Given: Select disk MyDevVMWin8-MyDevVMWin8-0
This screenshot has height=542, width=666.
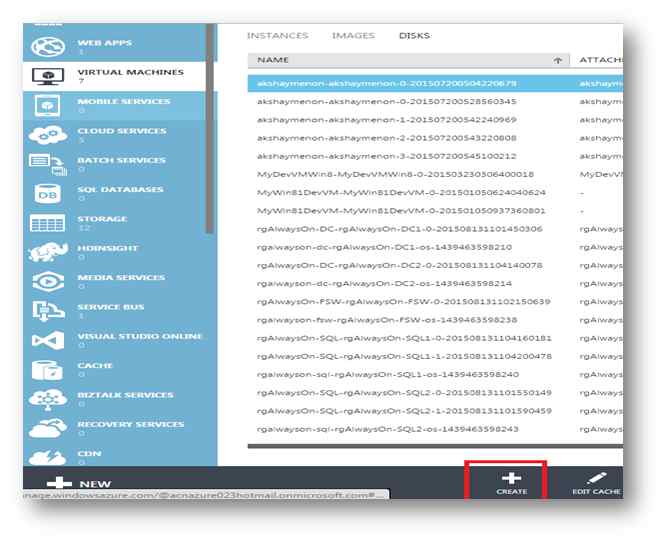Looking at the screenshot, I should click(x=395, y=175).
